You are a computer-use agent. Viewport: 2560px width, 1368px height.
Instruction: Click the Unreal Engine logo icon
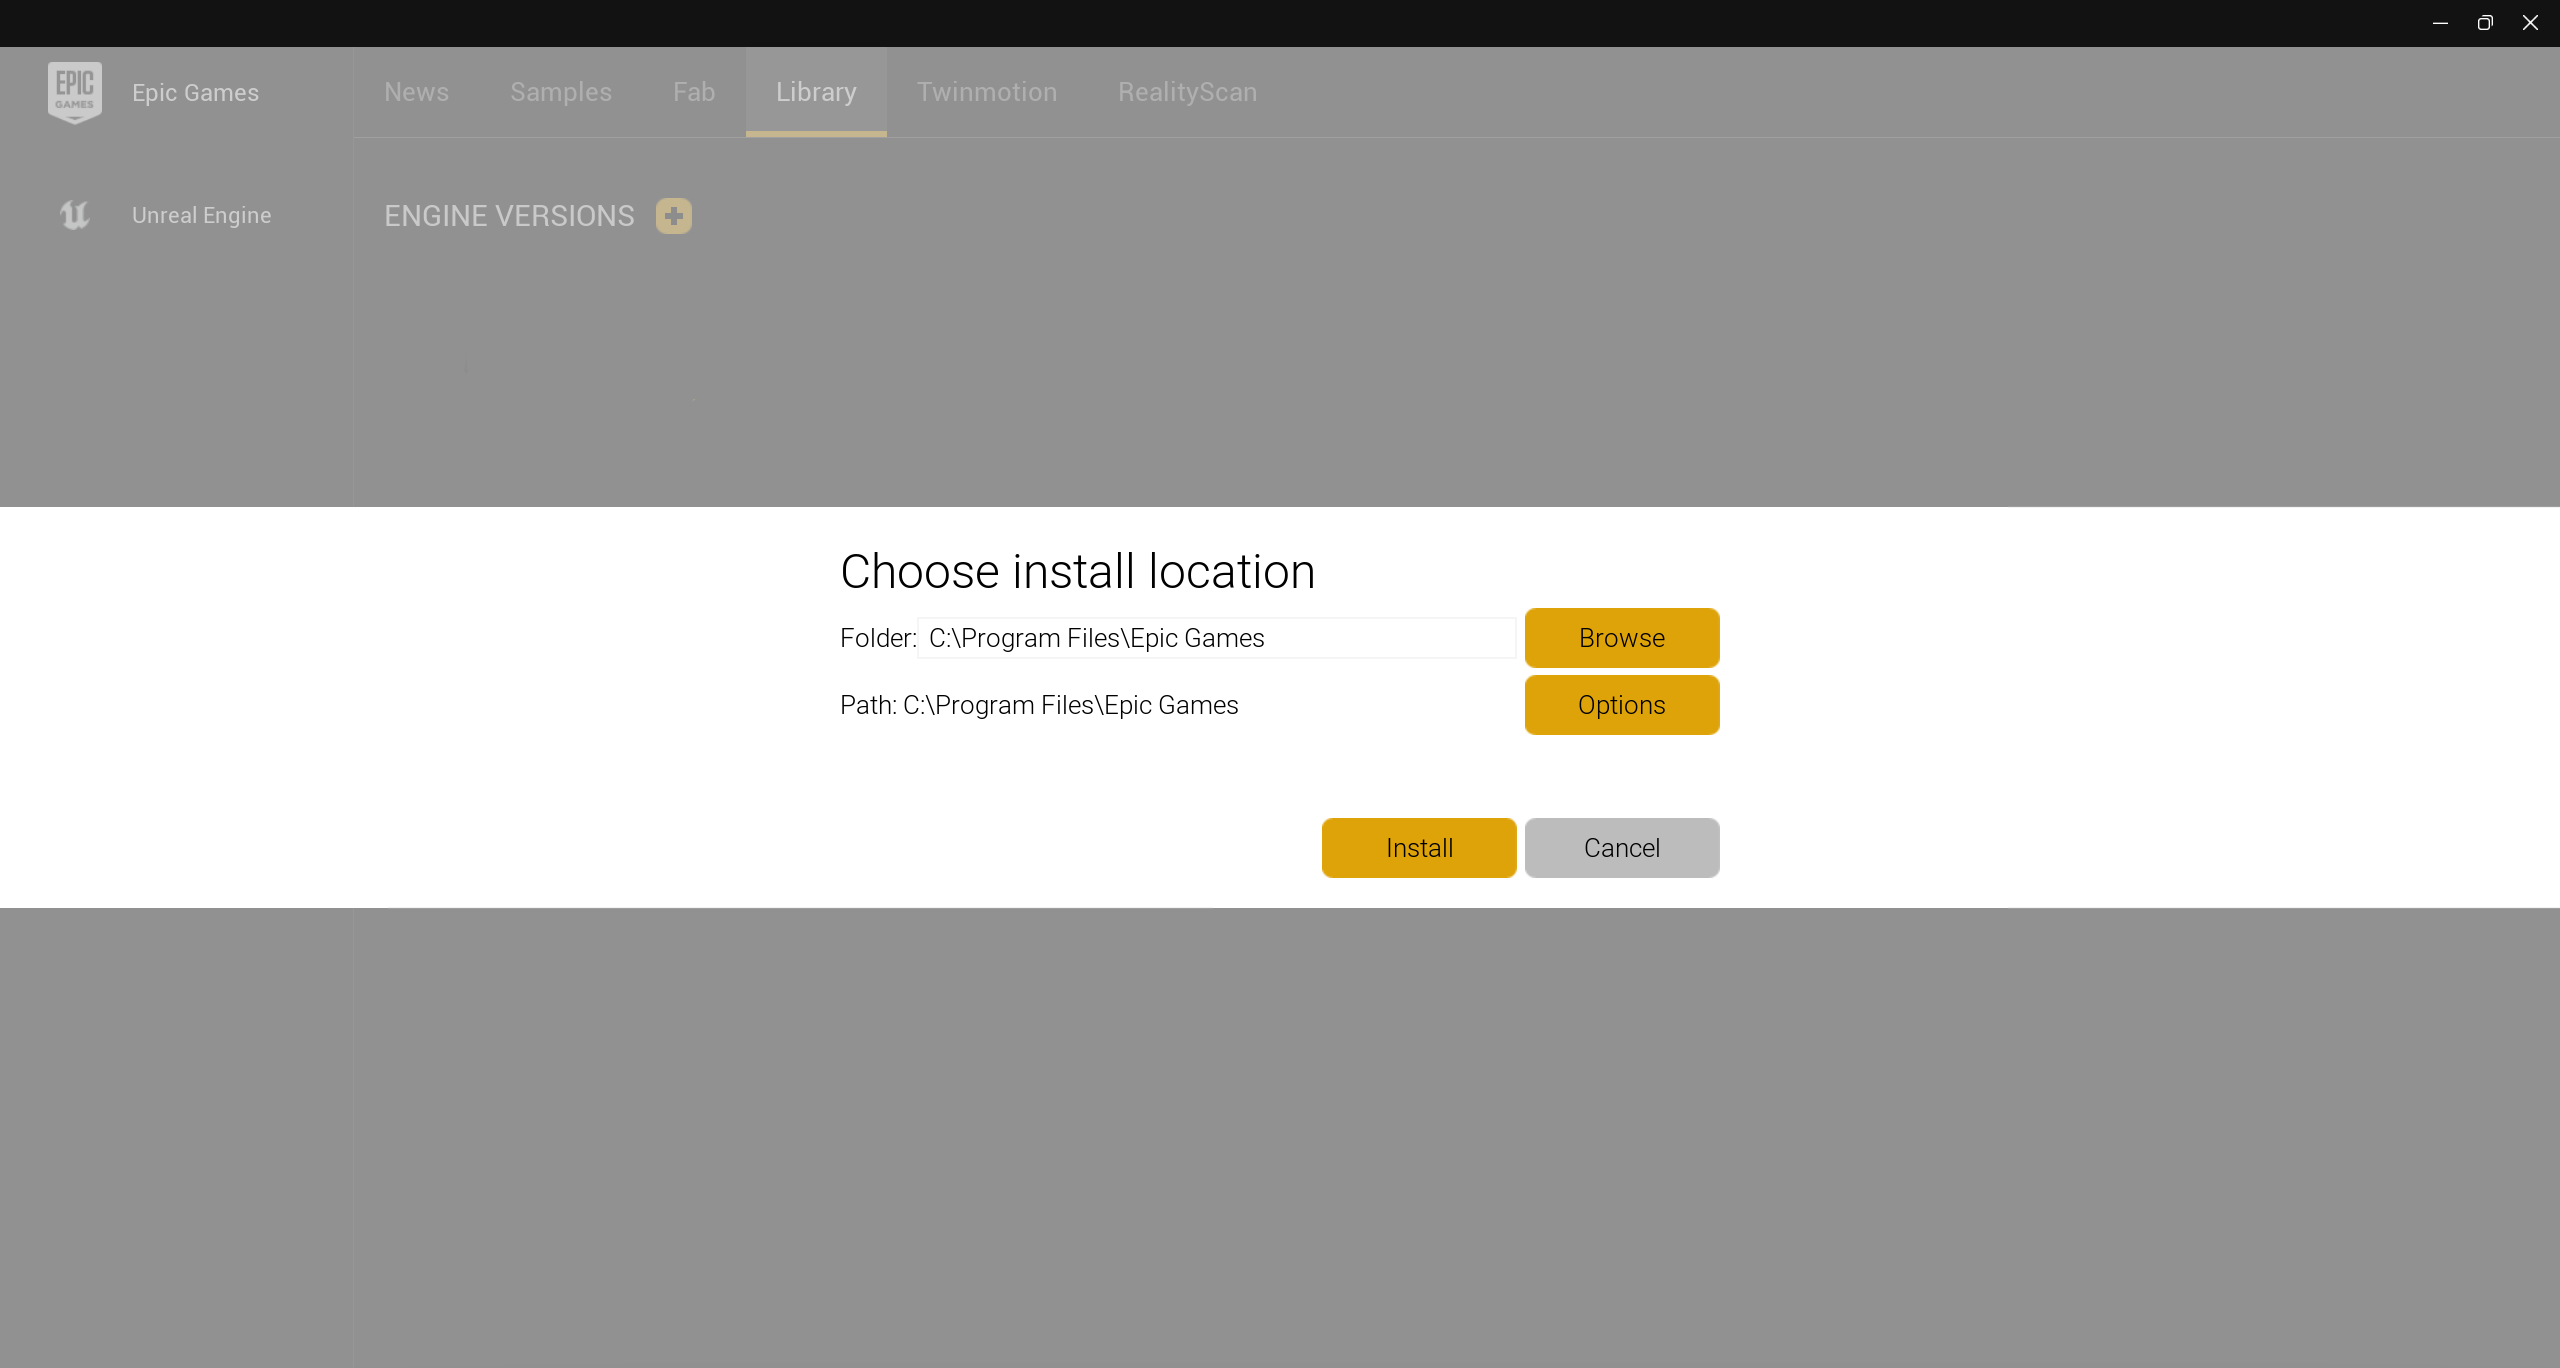coord(75,215)
